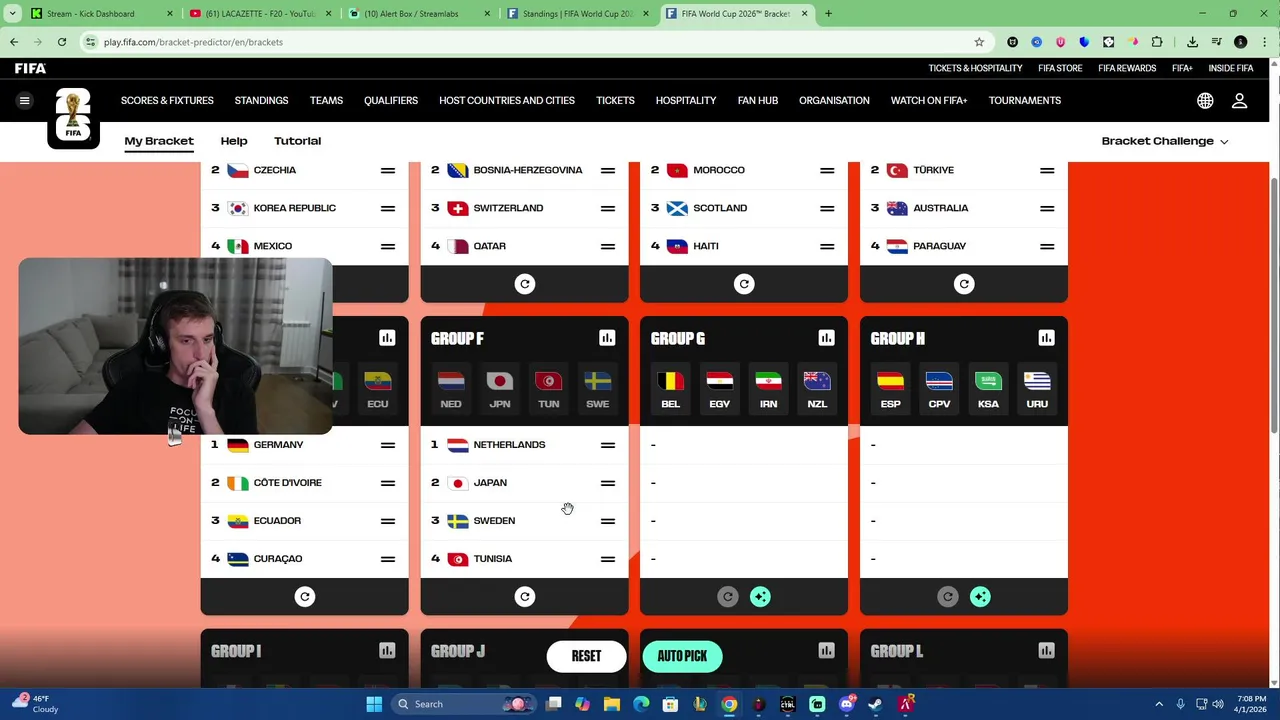1280x720 pixels.
Task: Select Spain ESP flag in Group H
Action: 890,389
